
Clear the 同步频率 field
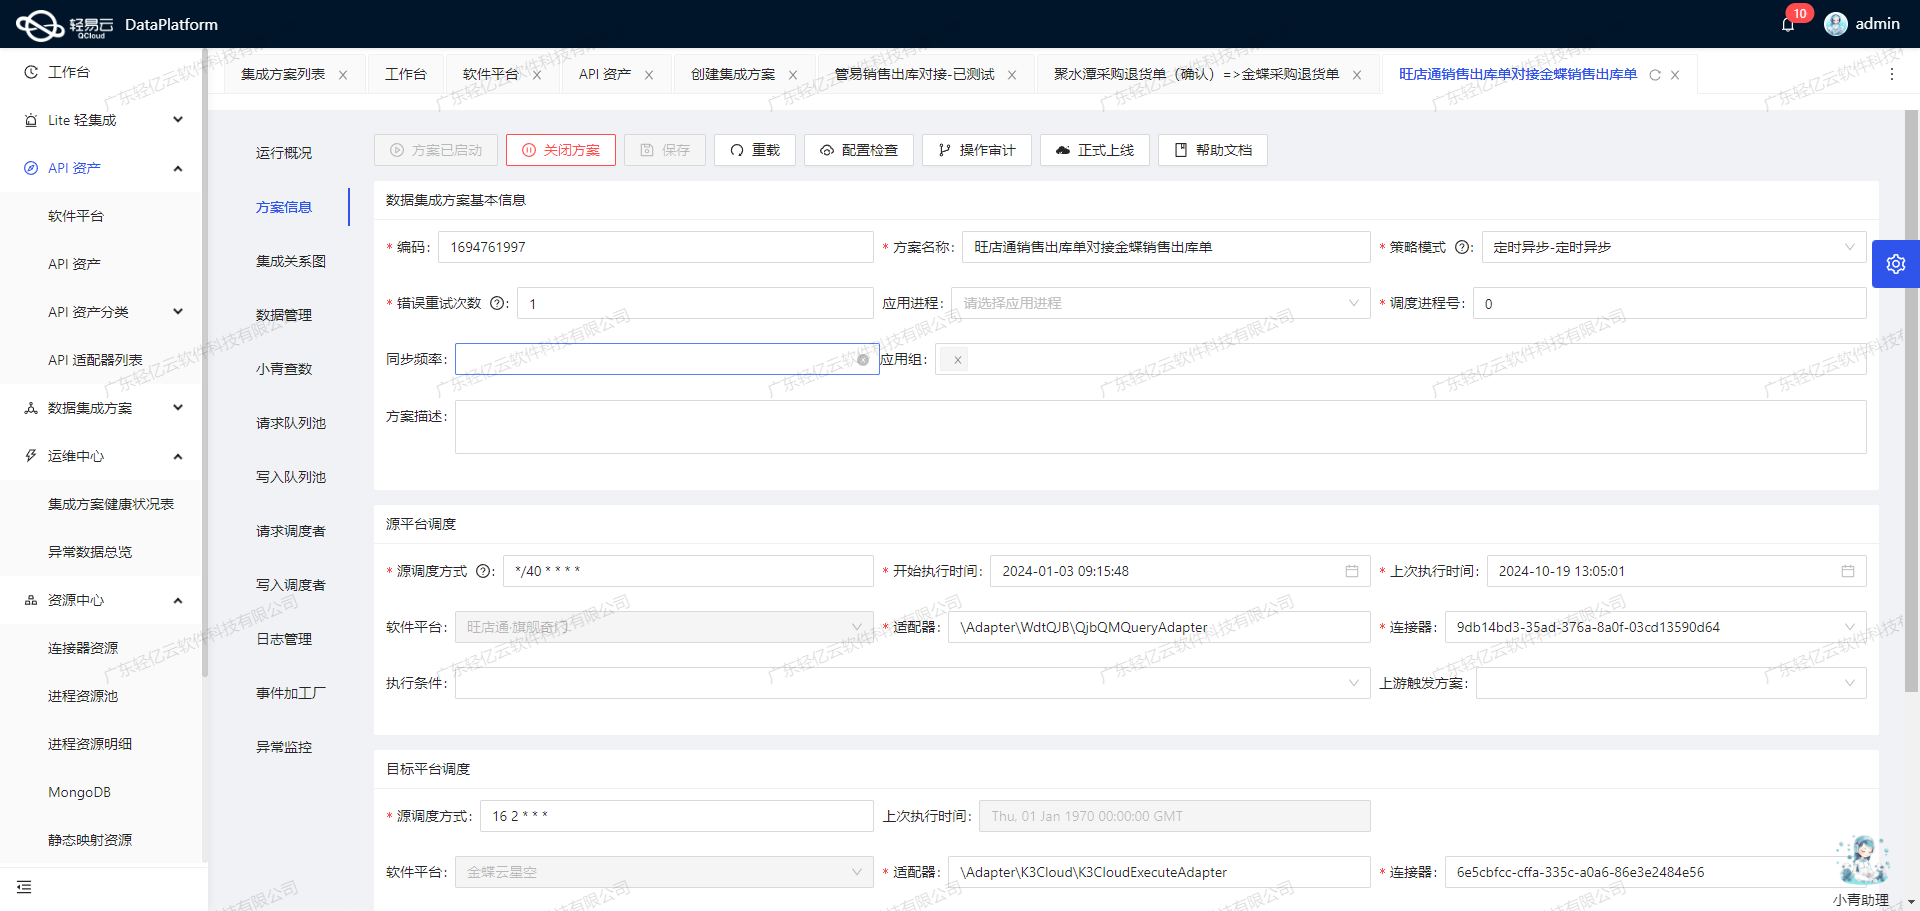pyautogui.click(x=863, y=359)
